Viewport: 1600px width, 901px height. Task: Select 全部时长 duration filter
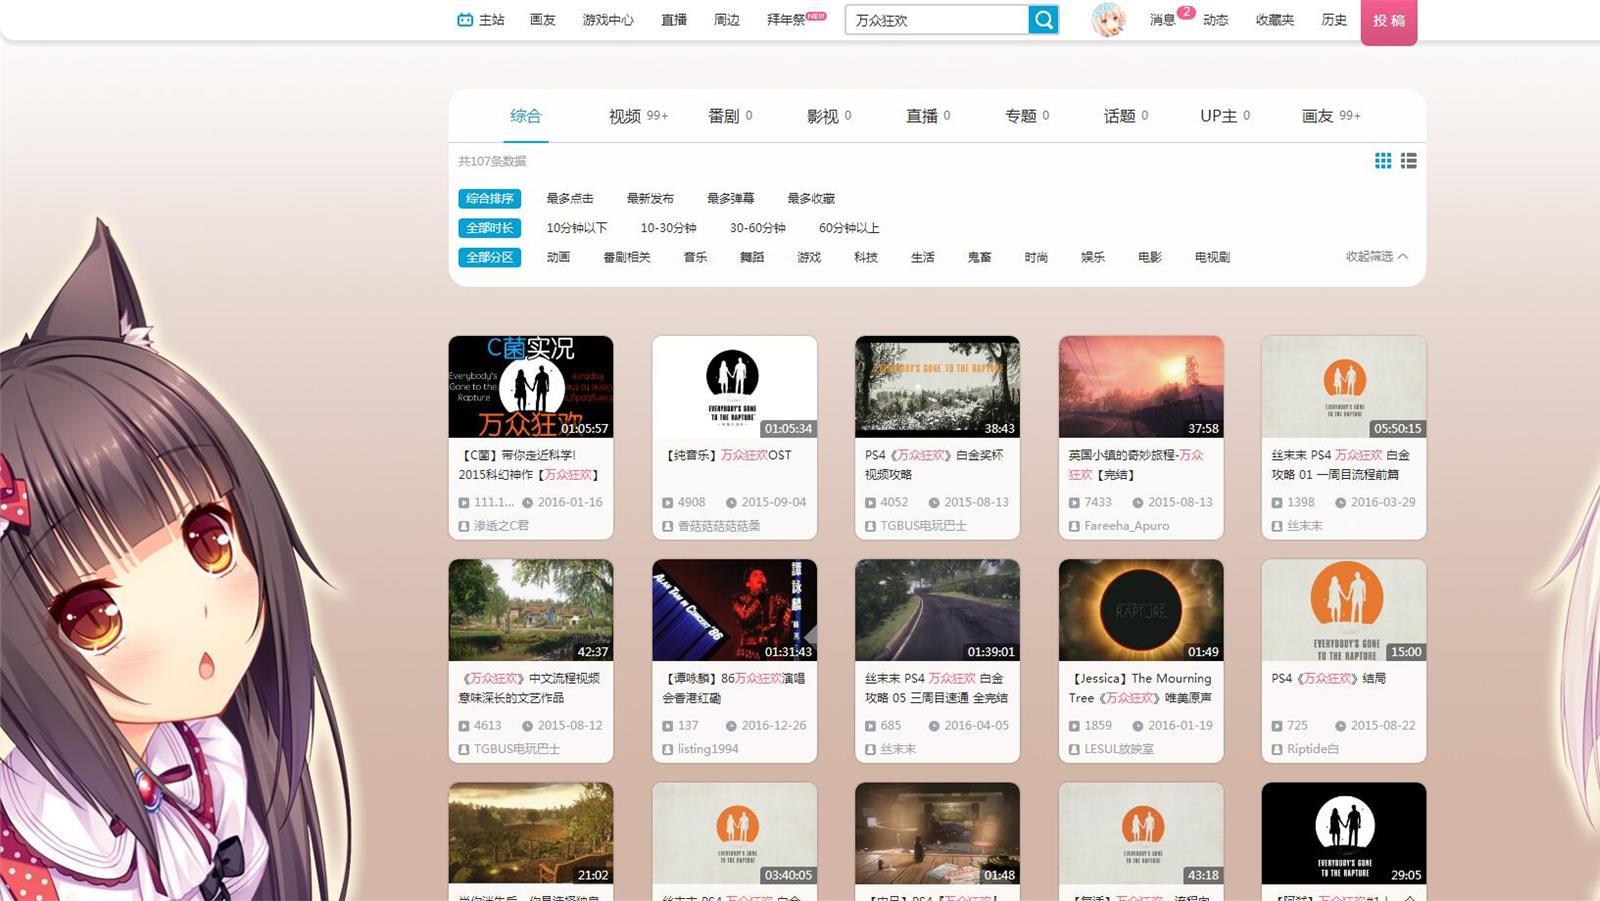tap(490, 228)
